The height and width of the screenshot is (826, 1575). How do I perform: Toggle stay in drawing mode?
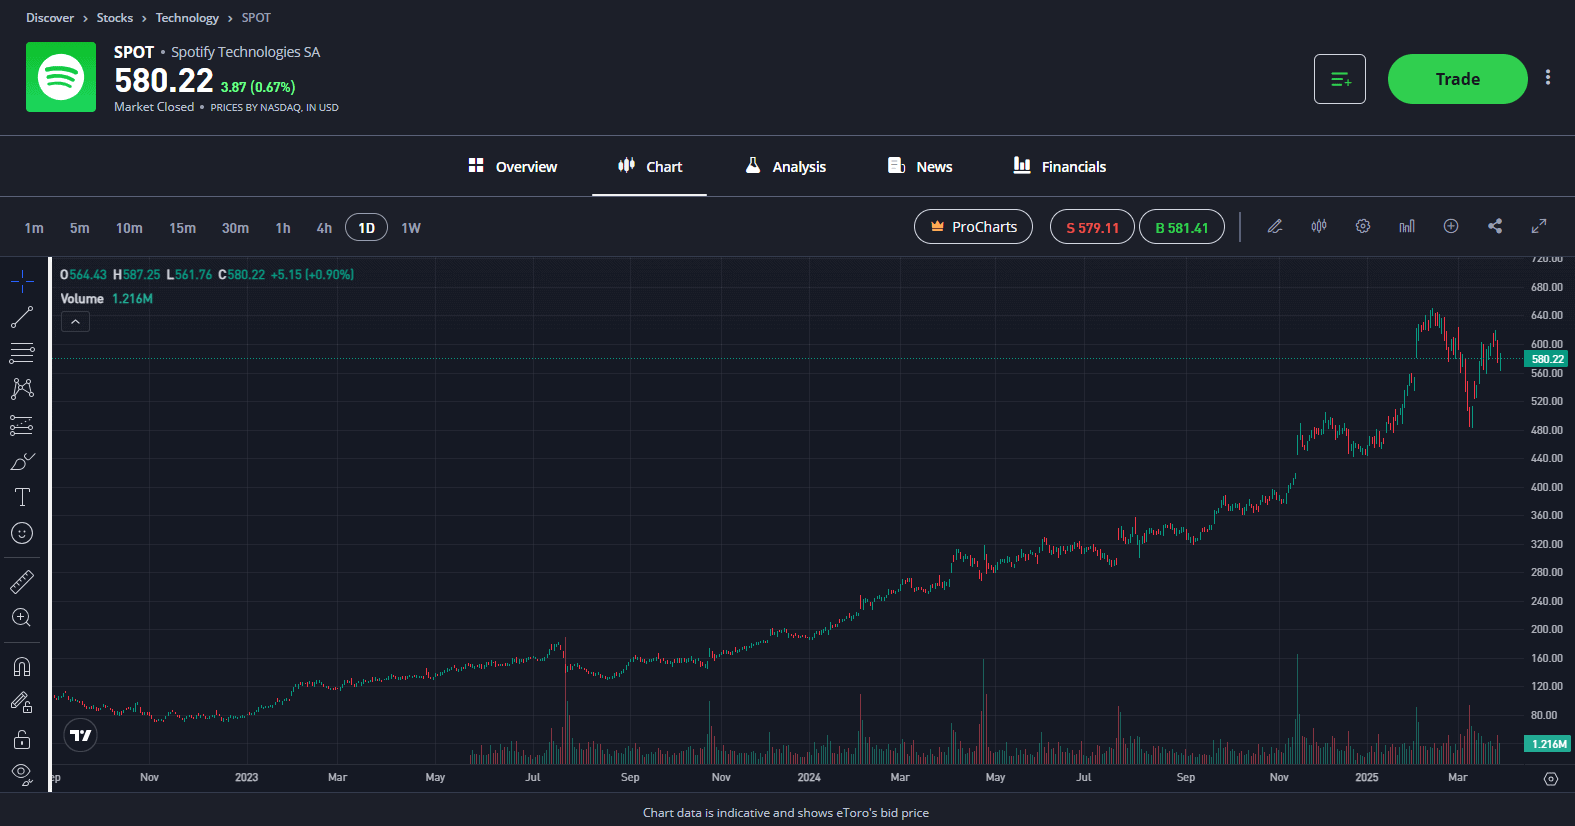pyautogui.click(x=22, y=703)
